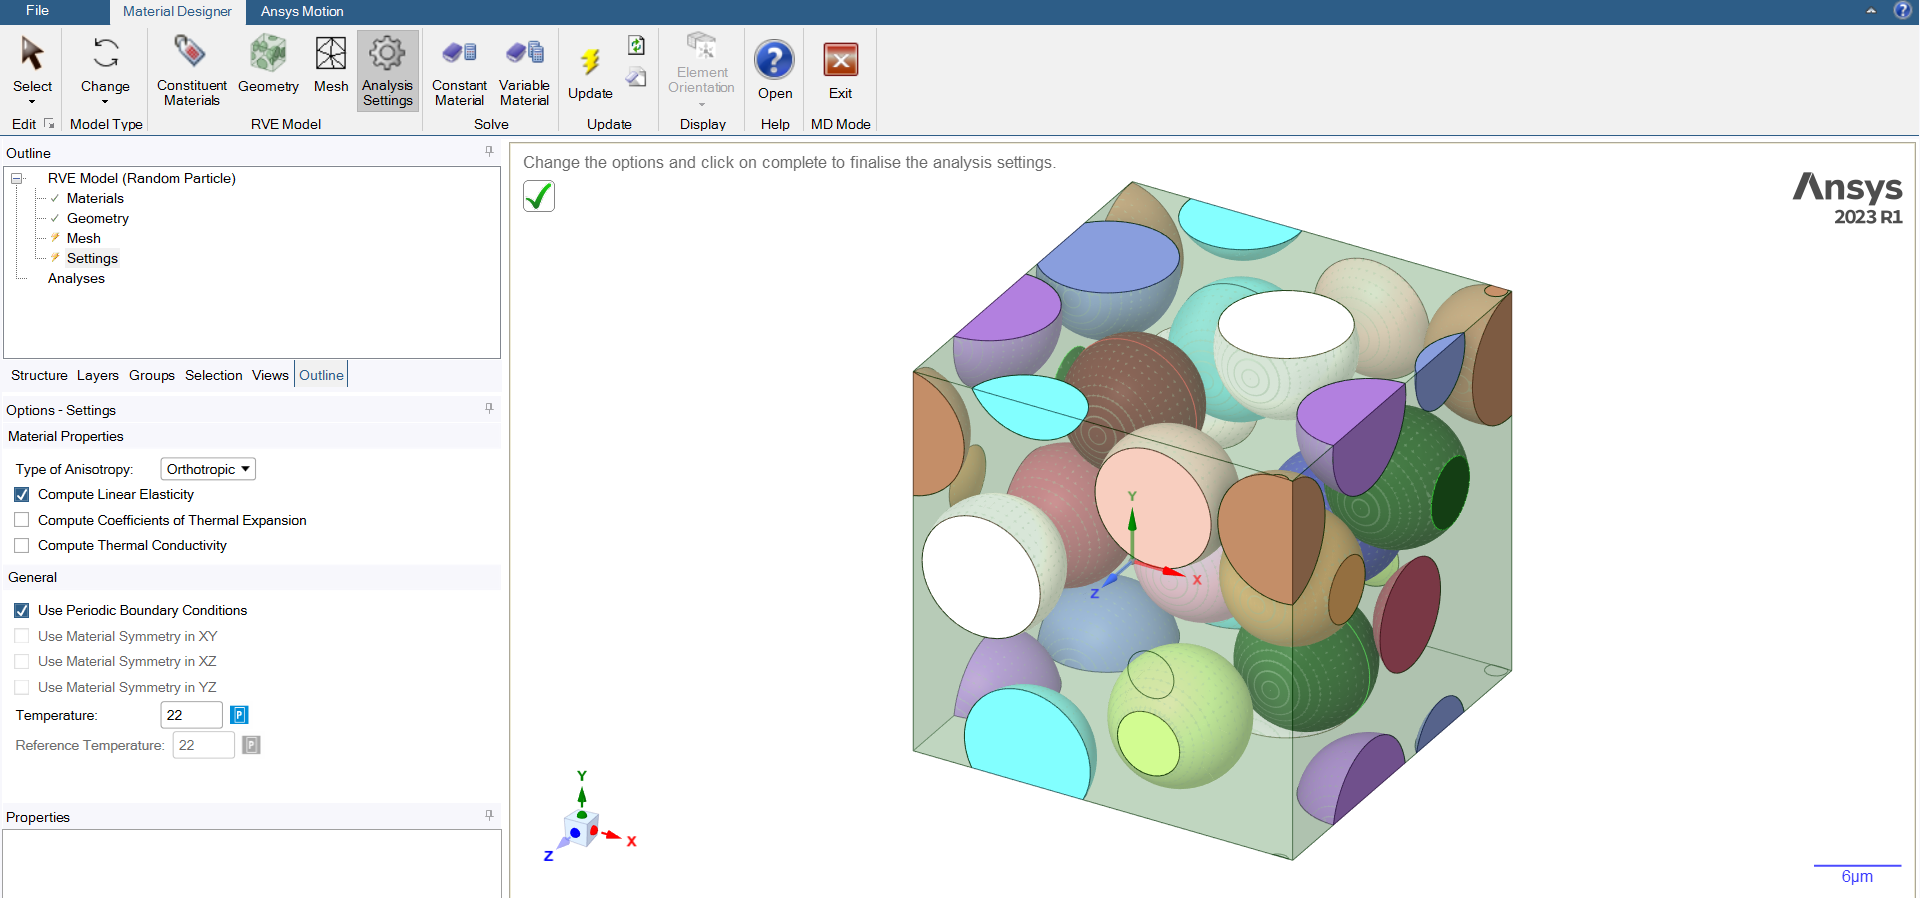Click the ribbon help icon at top right

(x=1902, y=11)
